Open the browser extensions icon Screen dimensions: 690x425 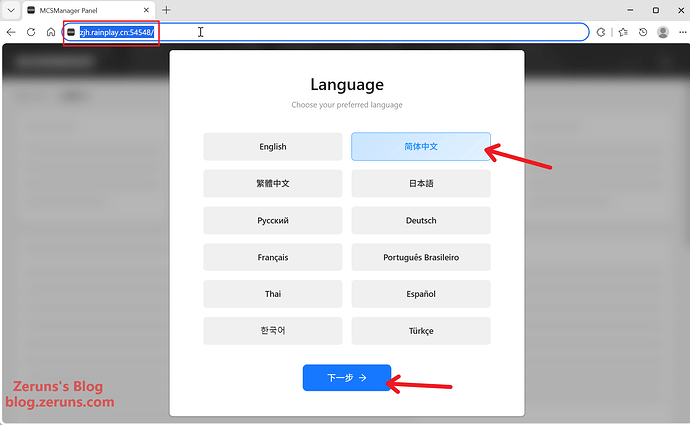click(601, 32)
